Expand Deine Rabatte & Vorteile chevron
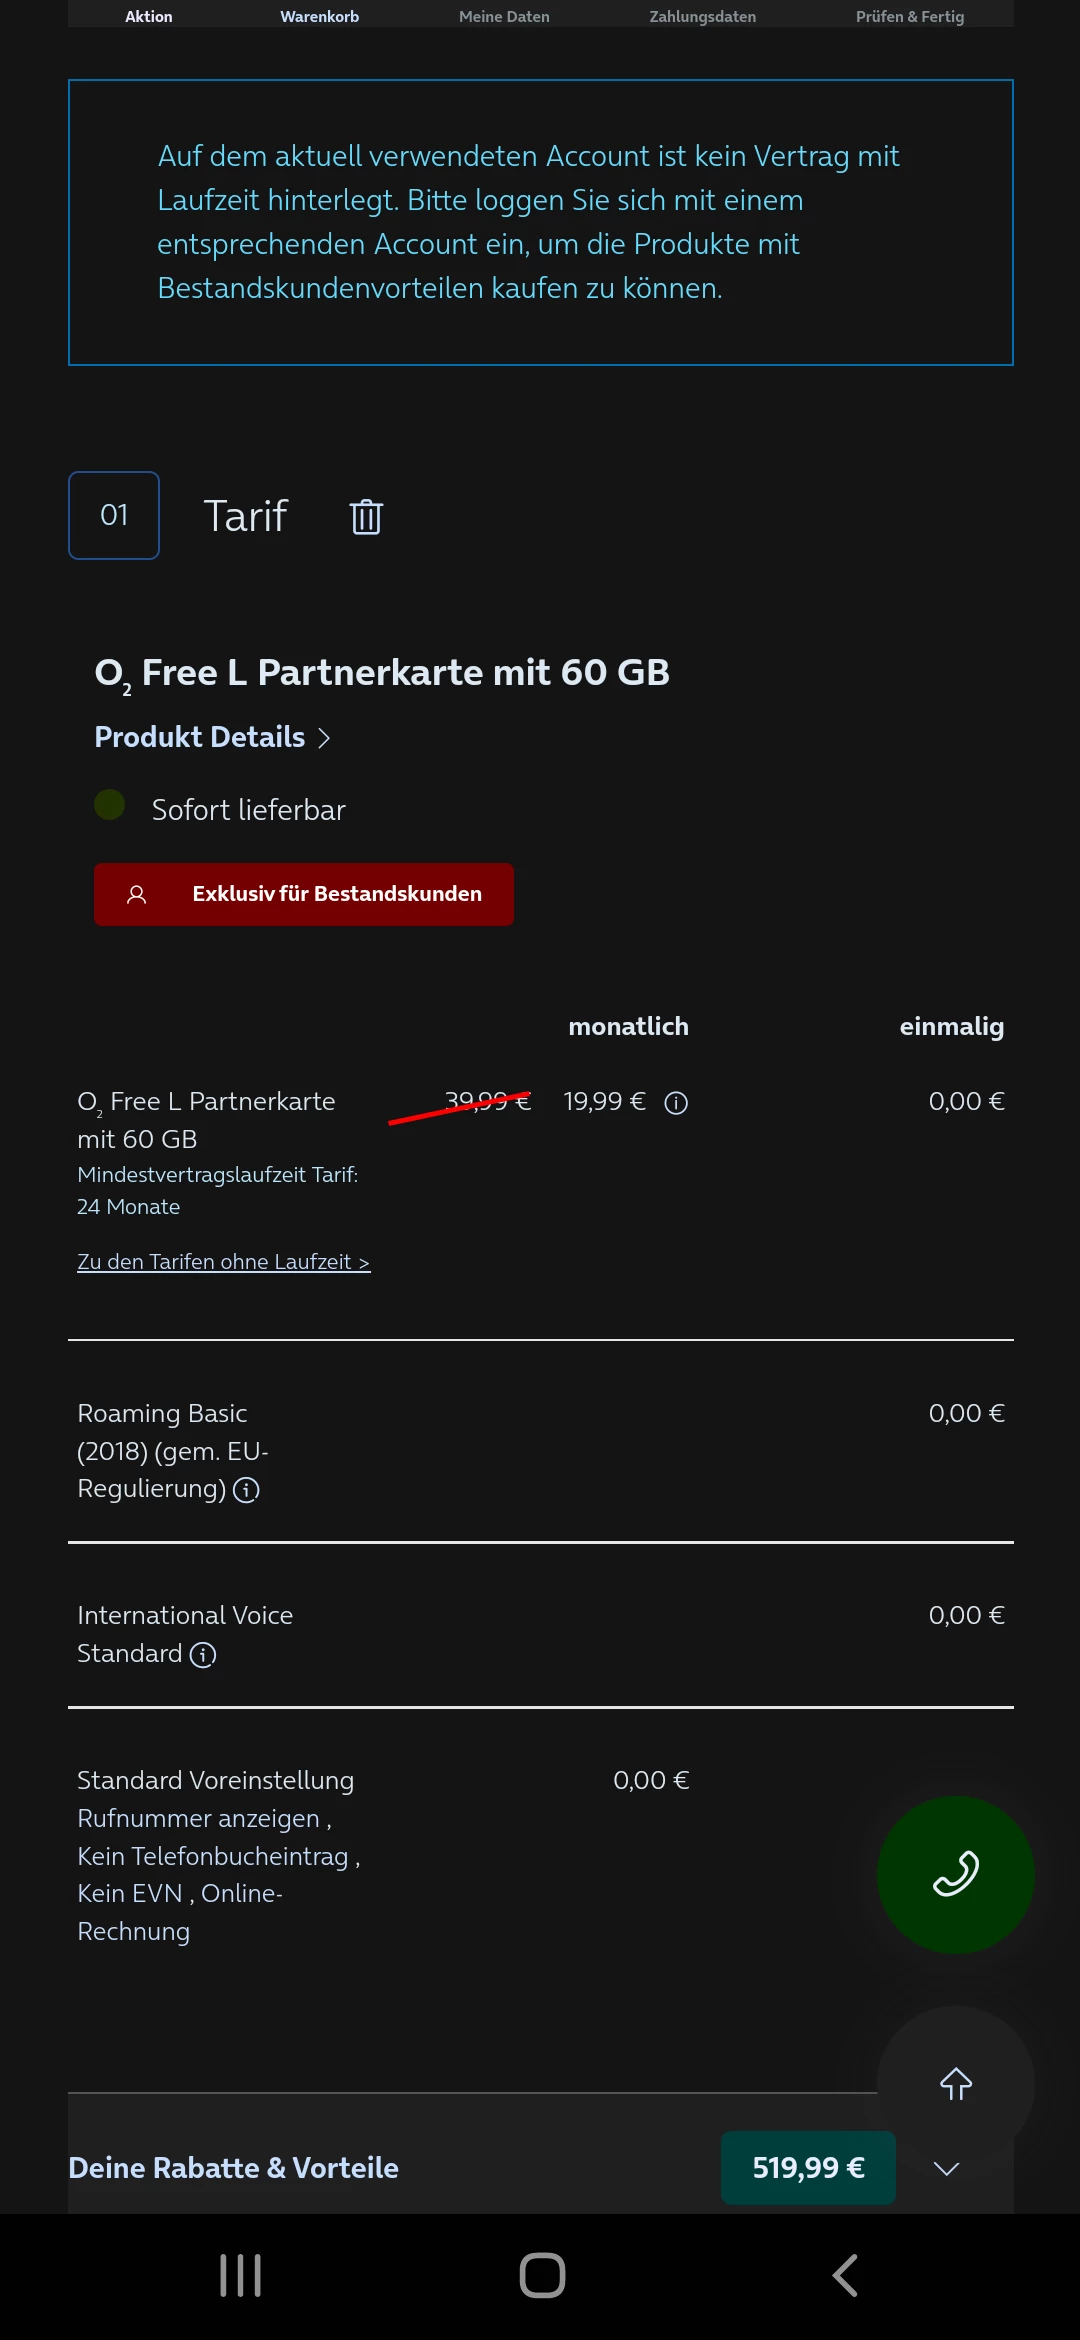 (x=946, y=2168)
